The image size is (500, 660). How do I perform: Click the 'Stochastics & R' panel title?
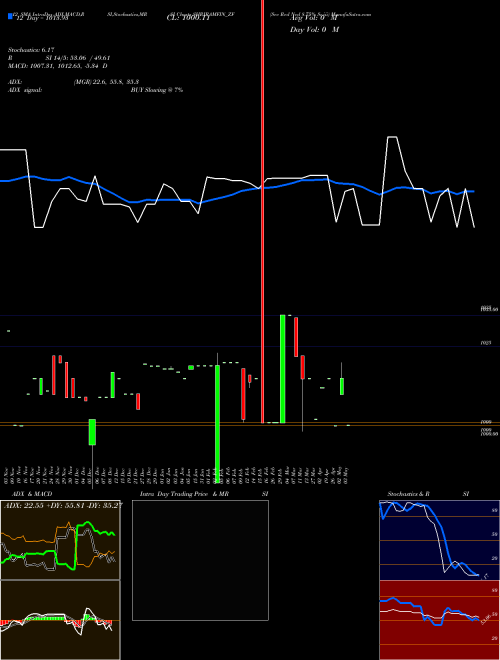tap(408, 494)
